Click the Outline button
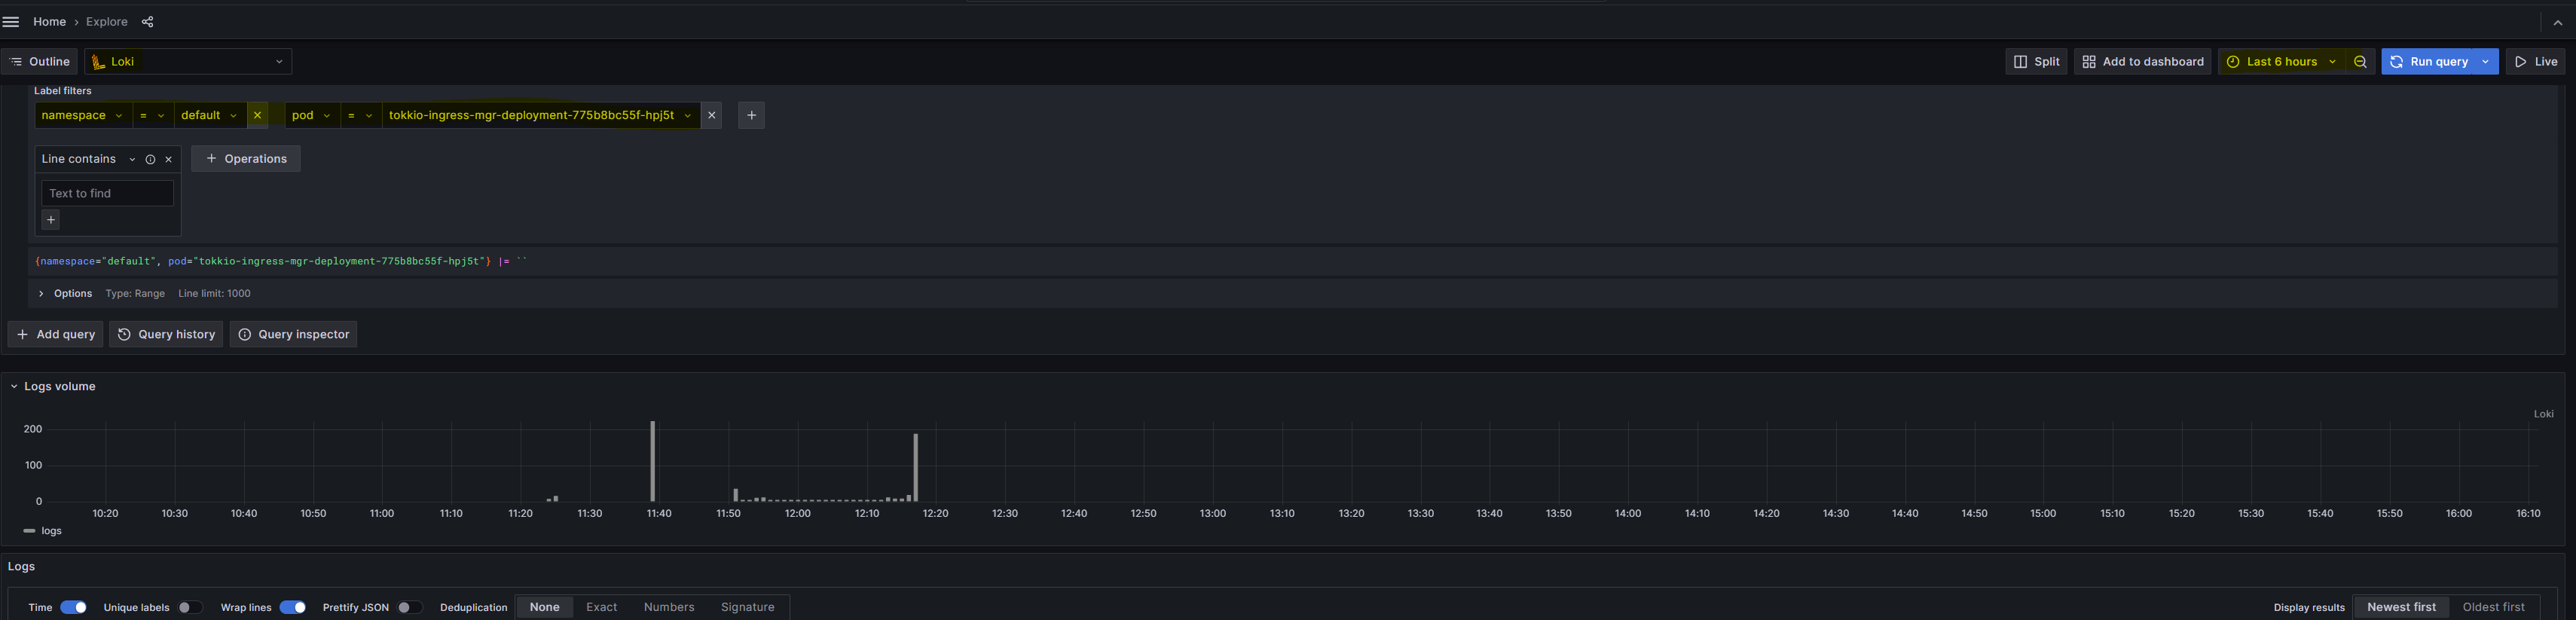The height and width of the screenshot is (620, 2576). (x=39, y=62)
